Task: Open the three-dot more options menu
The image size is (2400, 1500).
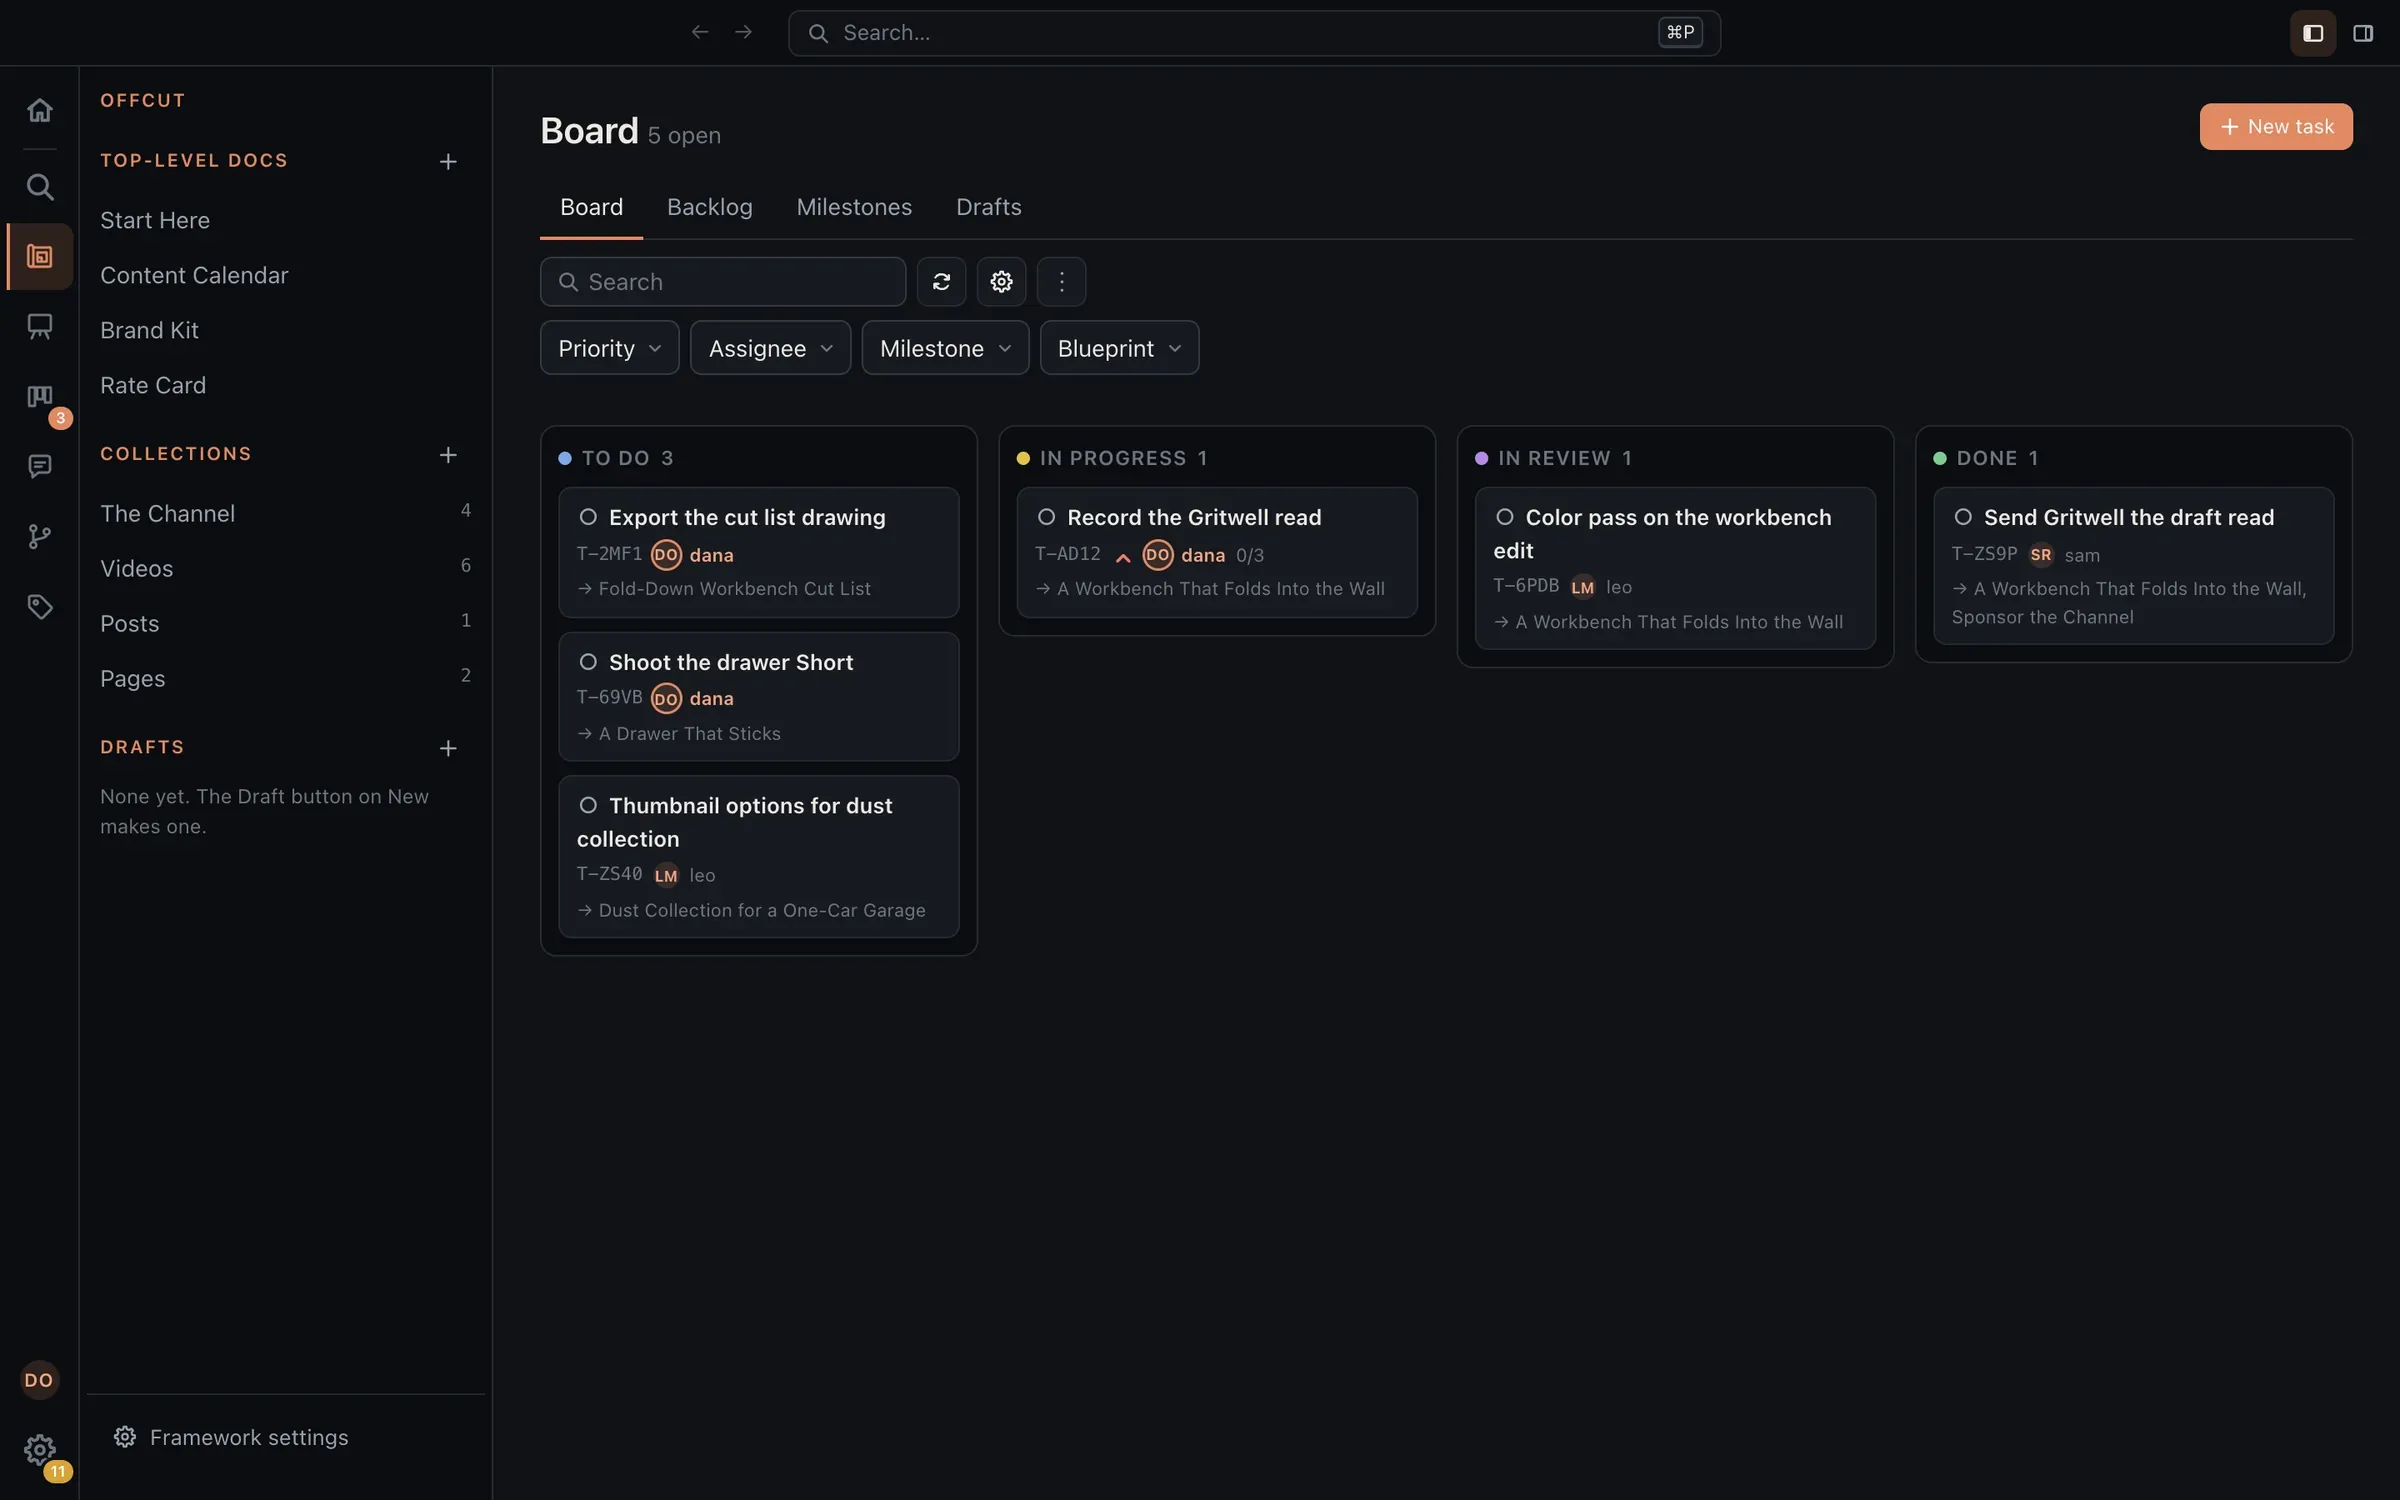Action: [x=1061, y=282]
